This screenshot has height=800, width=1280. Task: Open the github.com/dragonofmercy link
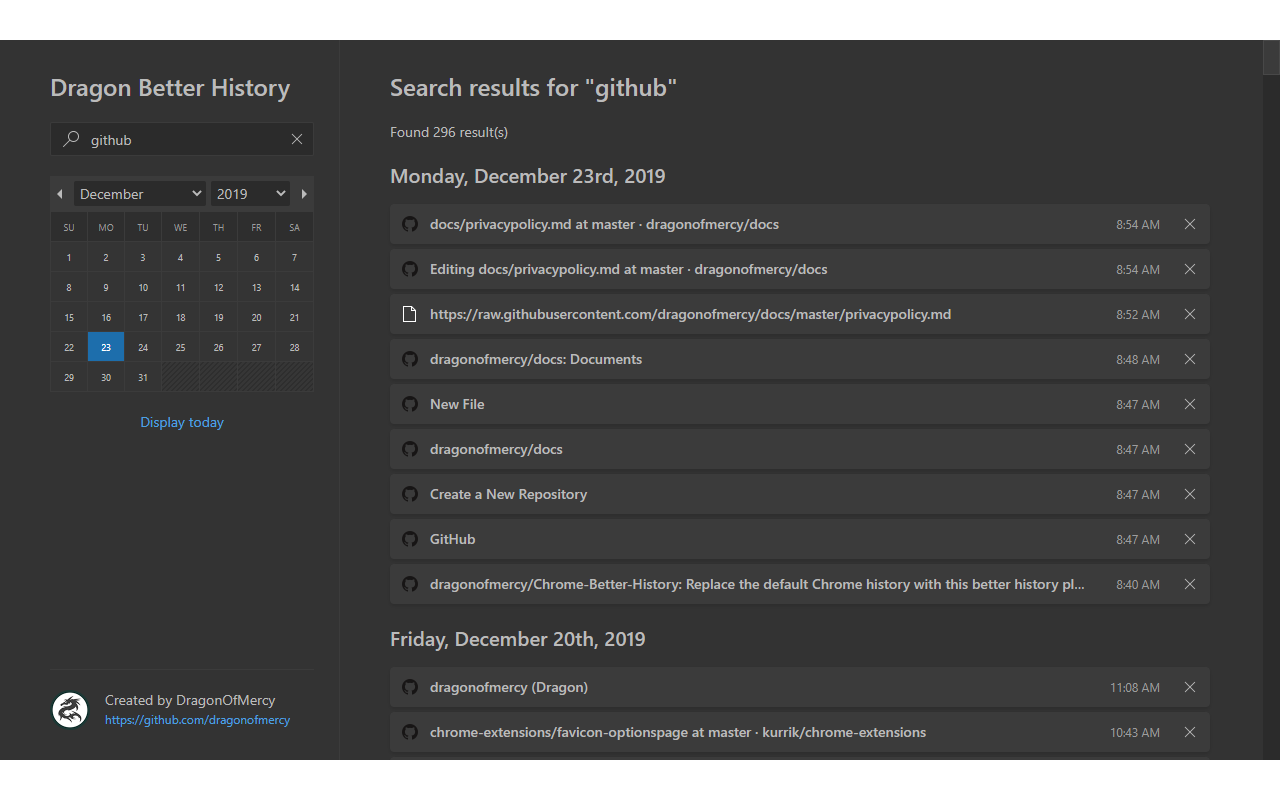point(197,720)
